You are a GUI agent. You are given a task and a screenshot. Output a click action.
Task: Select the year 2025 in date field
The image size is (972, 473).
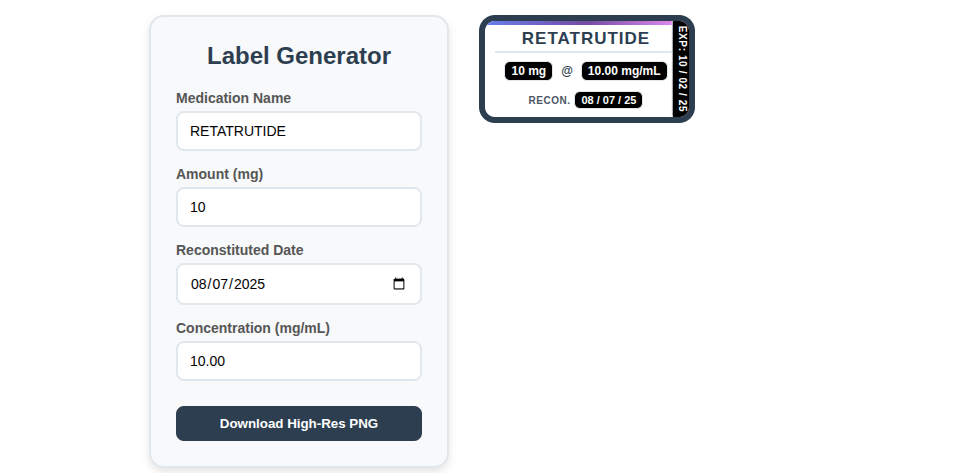[x=249, y=284]
